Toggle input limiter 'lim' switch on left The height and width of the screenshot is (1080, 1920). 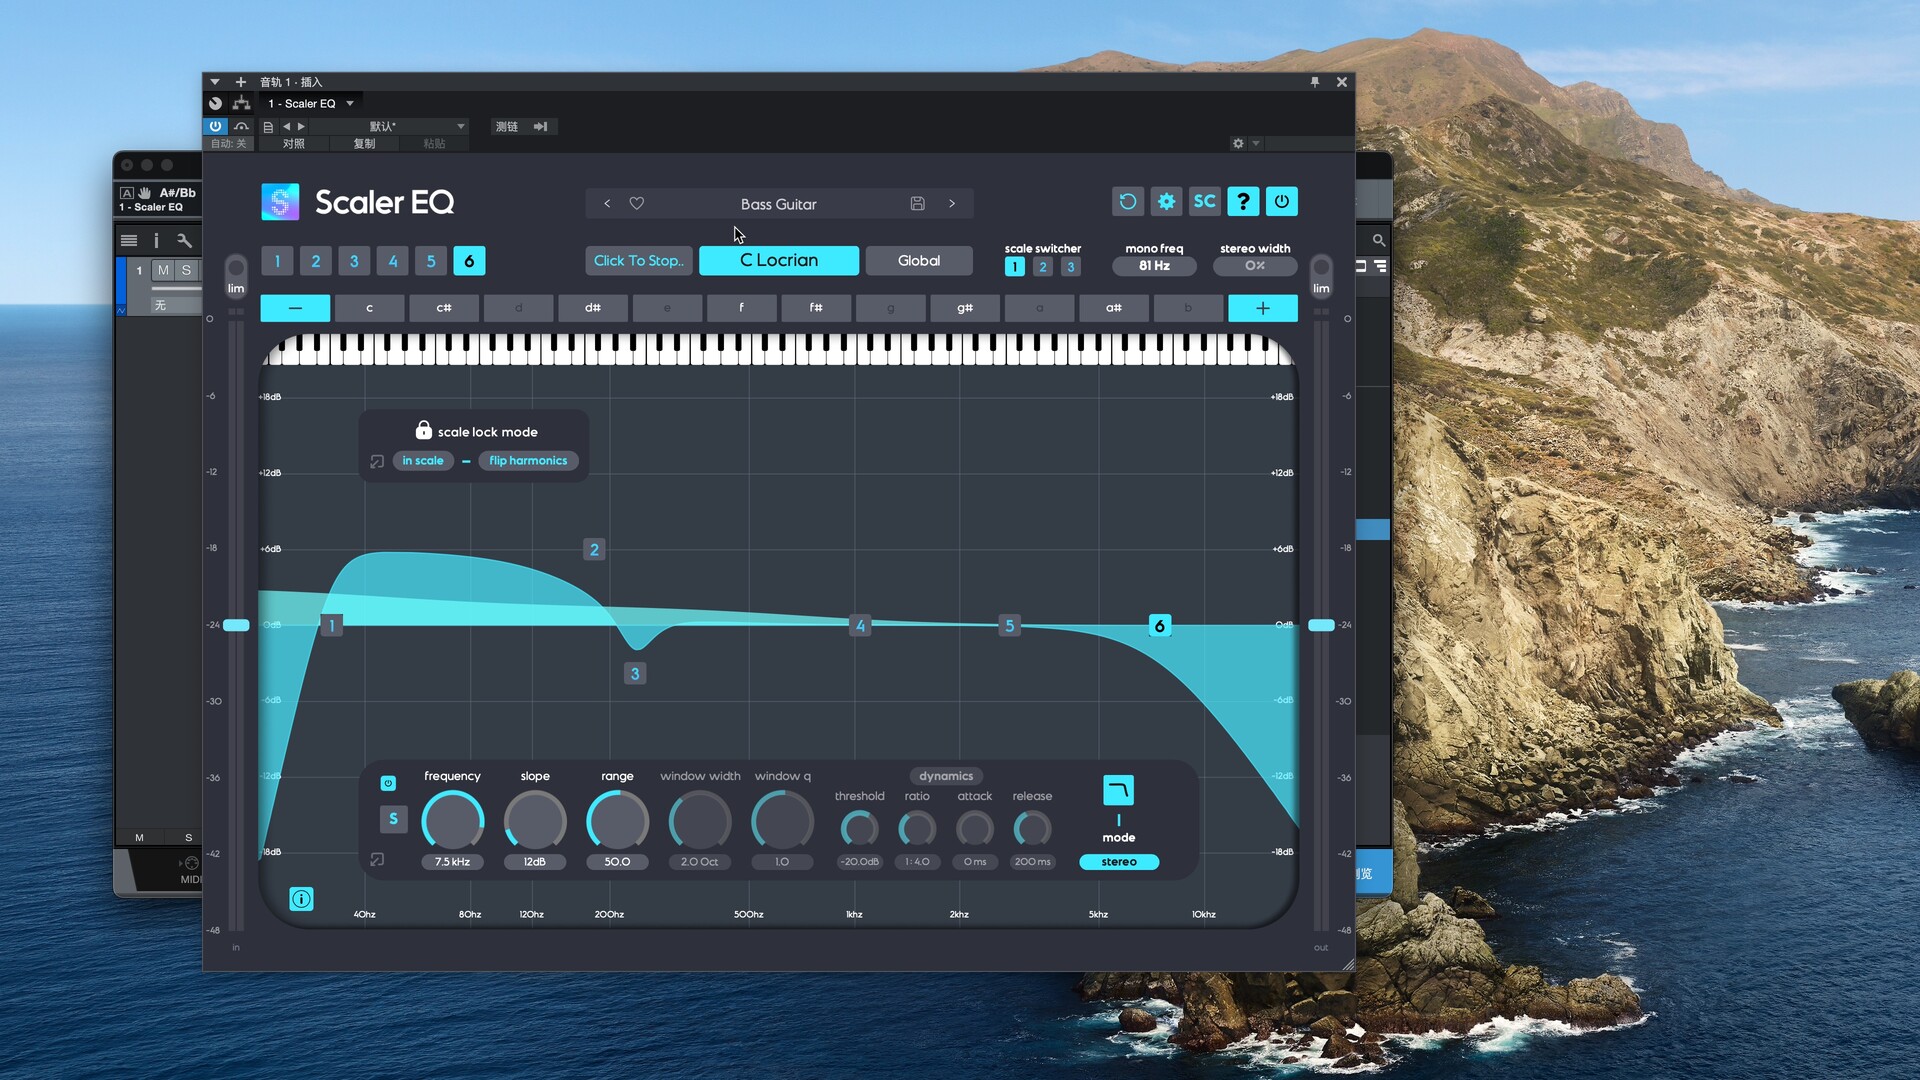[x=236, y=275]
